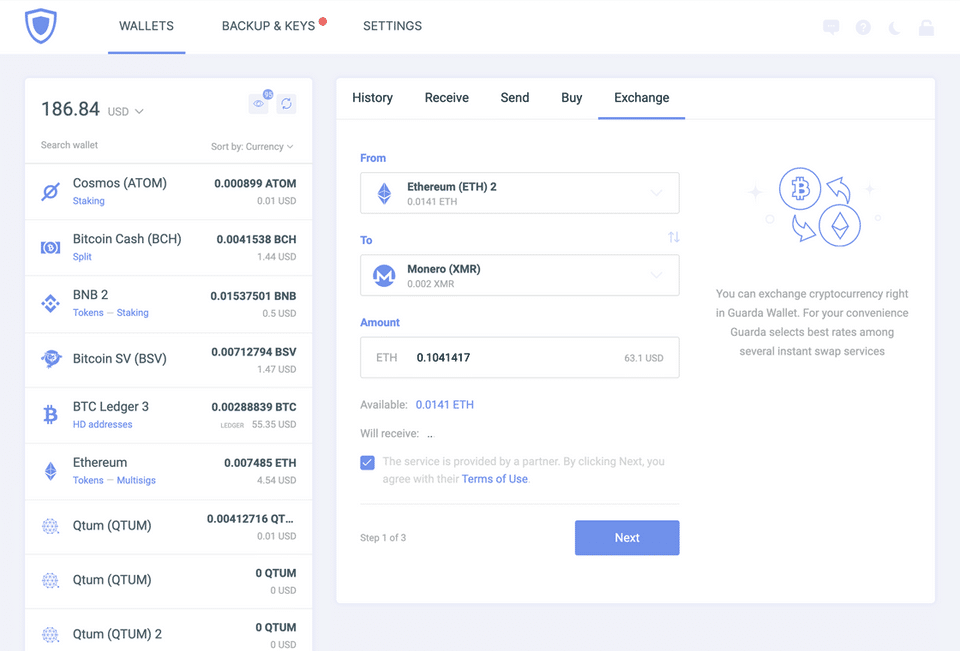Viewport: 960px width, 651px height.
Task: Click Monero icon in To field
Action: point(384,276)
